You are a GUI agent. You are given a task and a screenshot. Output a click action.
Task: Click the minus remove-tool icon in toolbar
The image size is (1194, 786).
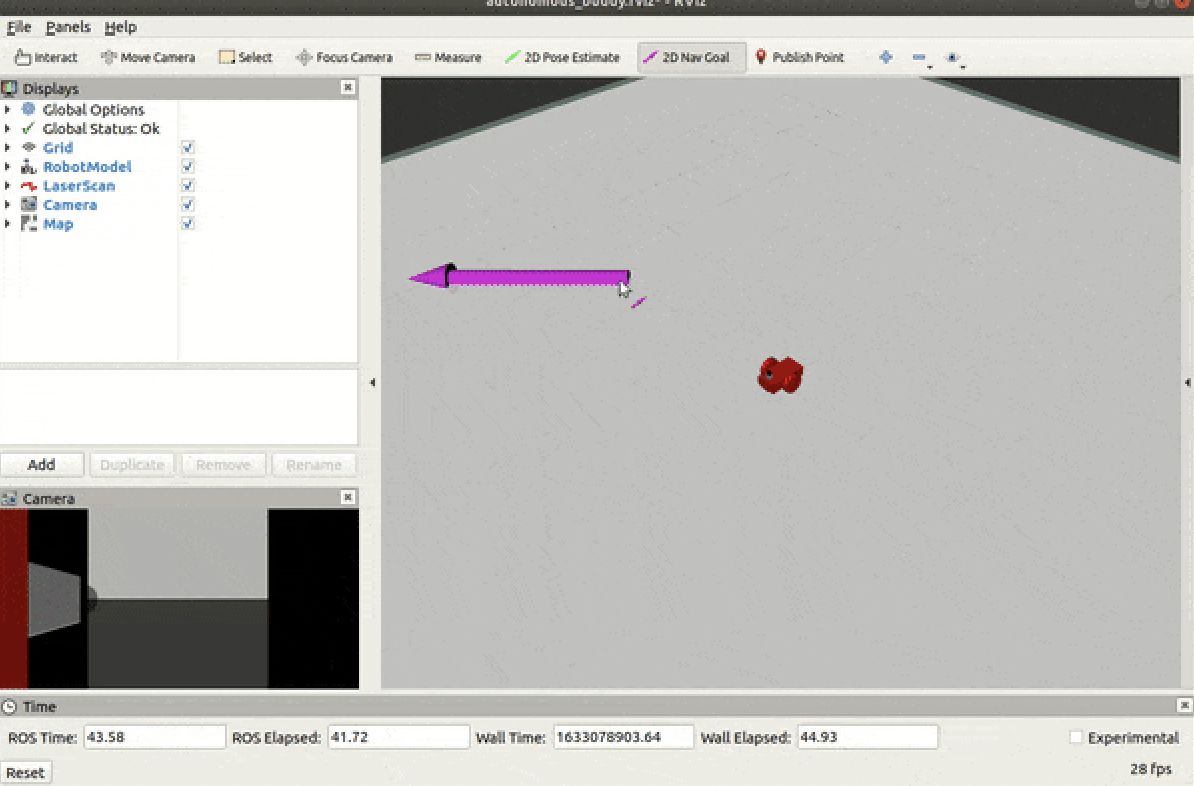click(919, 57)
